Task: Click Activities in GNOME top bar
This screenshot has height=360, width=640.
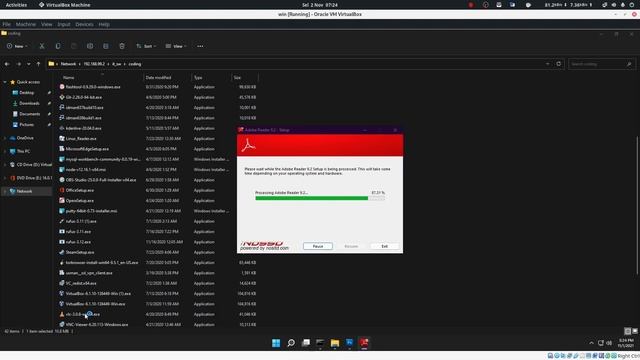Action: click(16, 5)
